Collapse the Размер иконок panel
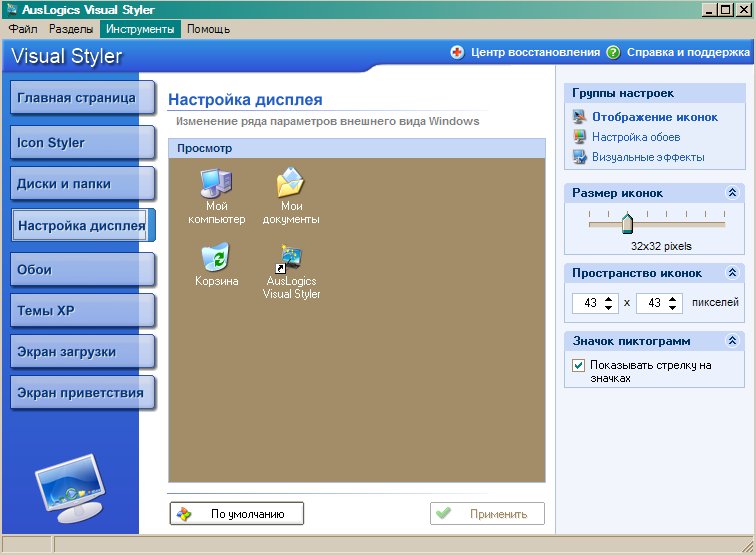The width and height of the screenshot is (756, 555). point(732,193)
